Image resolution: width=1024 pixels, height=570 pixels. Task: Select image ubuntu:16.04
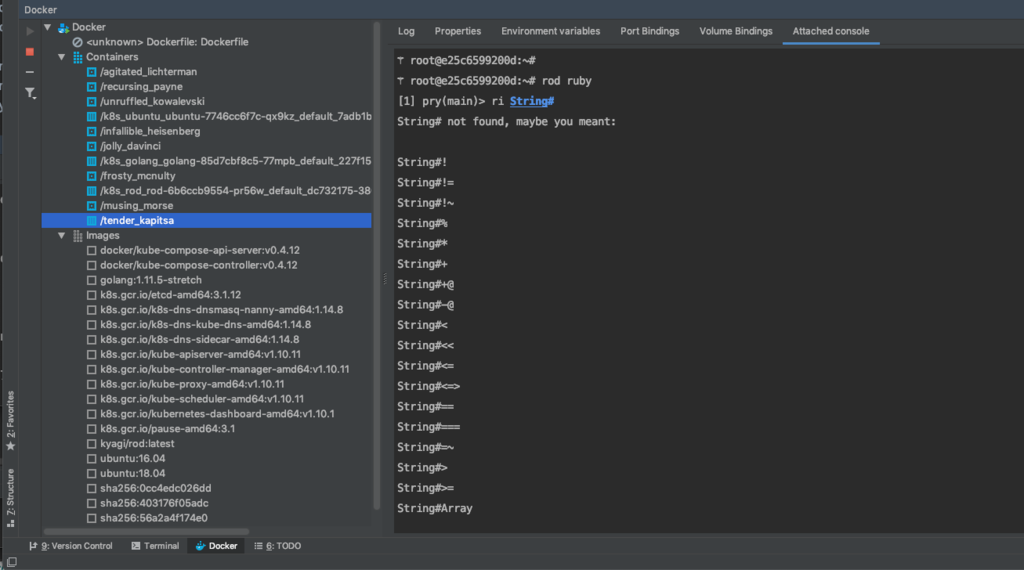click(x=133, y=459)
